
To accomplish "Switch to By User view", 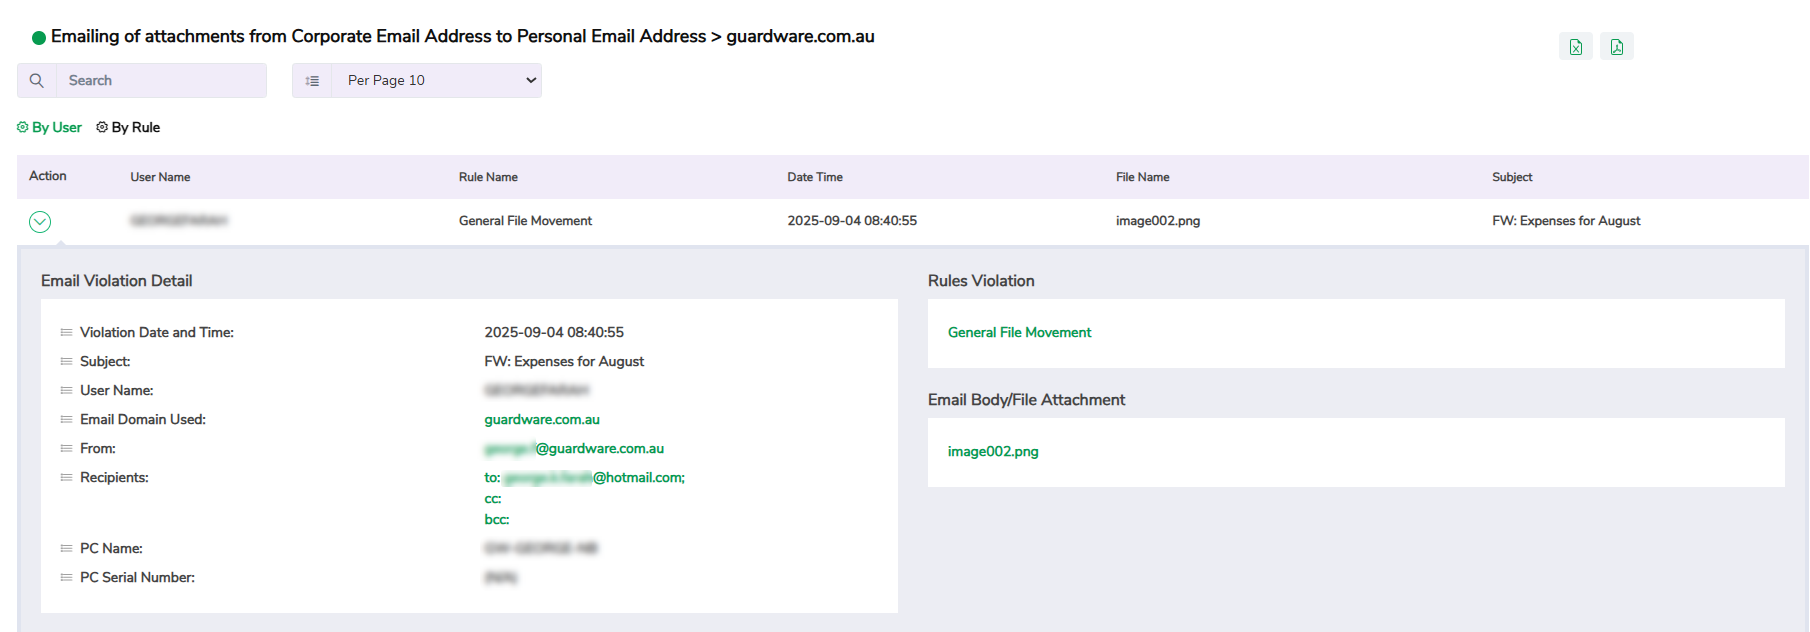I will click(56, 127).
